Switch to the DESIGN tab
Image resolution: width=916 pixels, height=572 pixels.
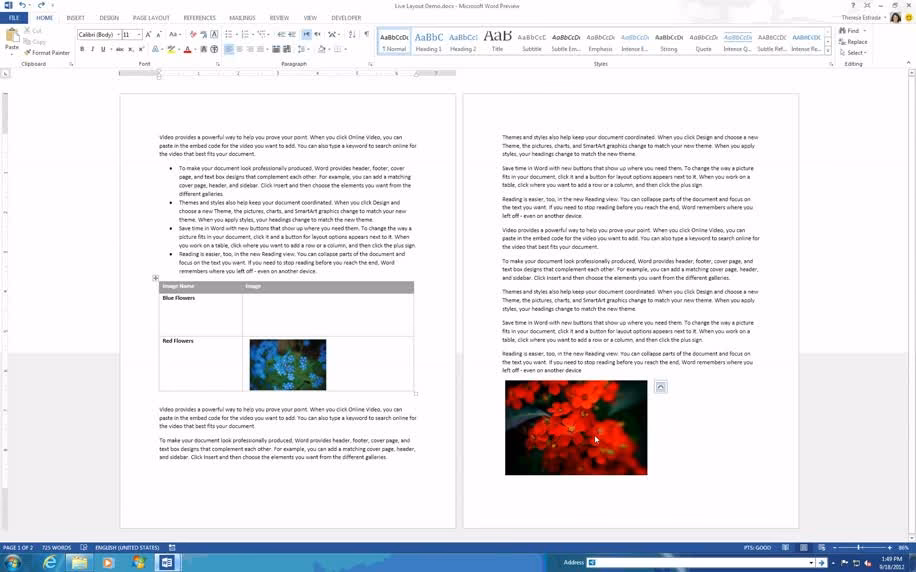point(109,18)
